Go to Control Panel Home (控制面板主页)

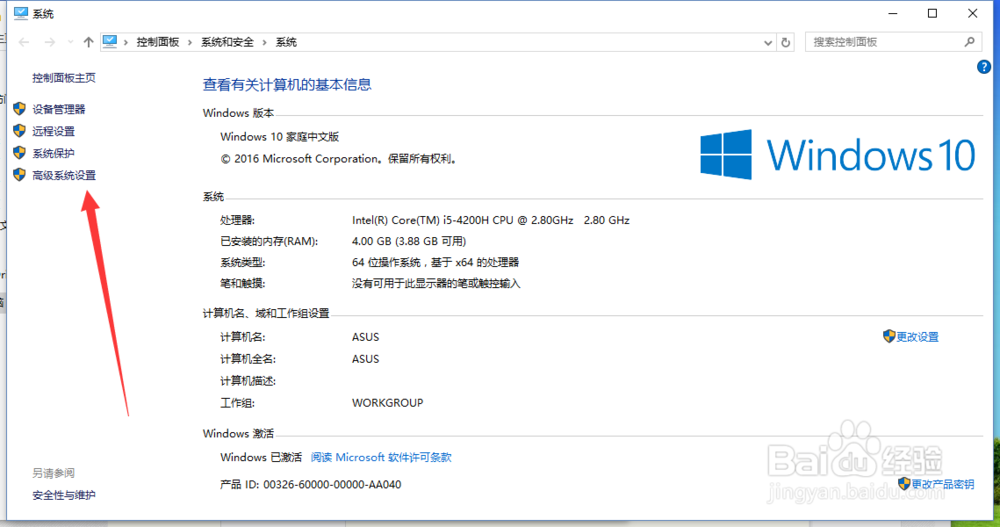[64, 78]
